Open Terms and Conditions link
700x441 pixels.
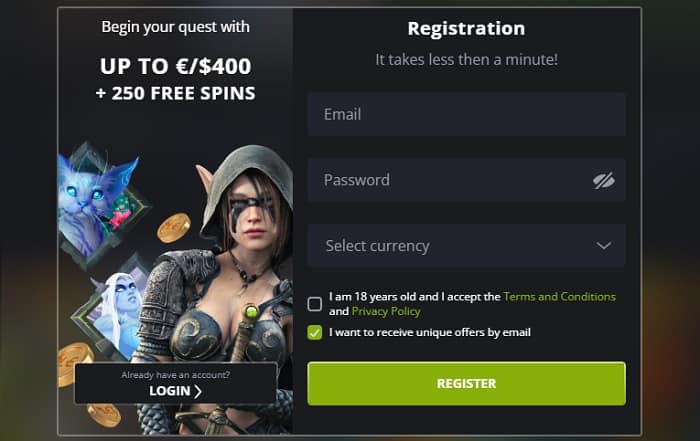559,297
